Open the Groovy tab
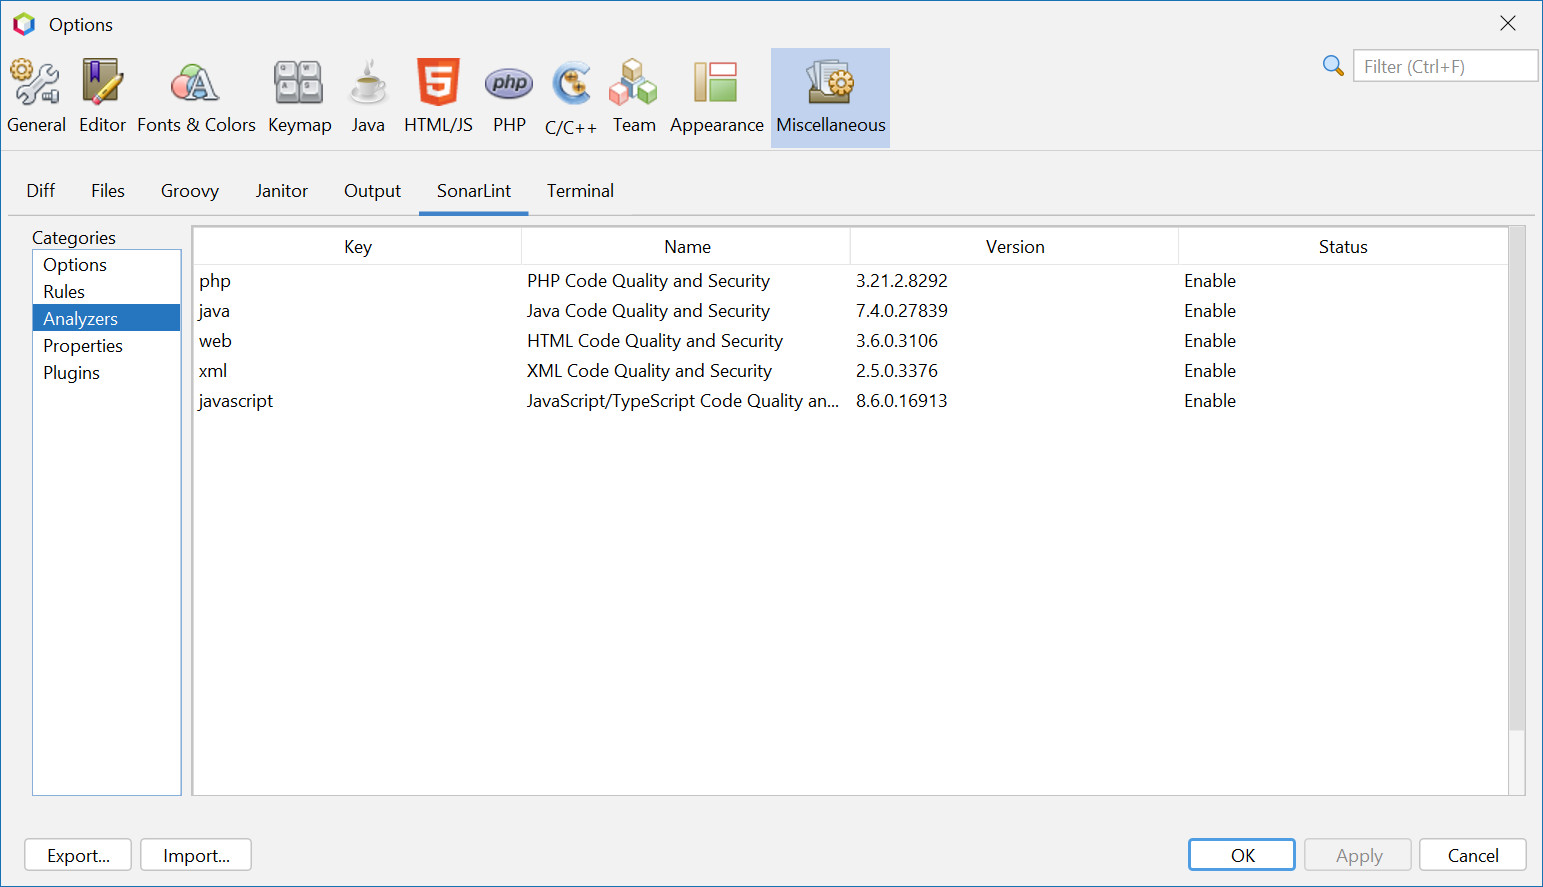 point(189,191)
